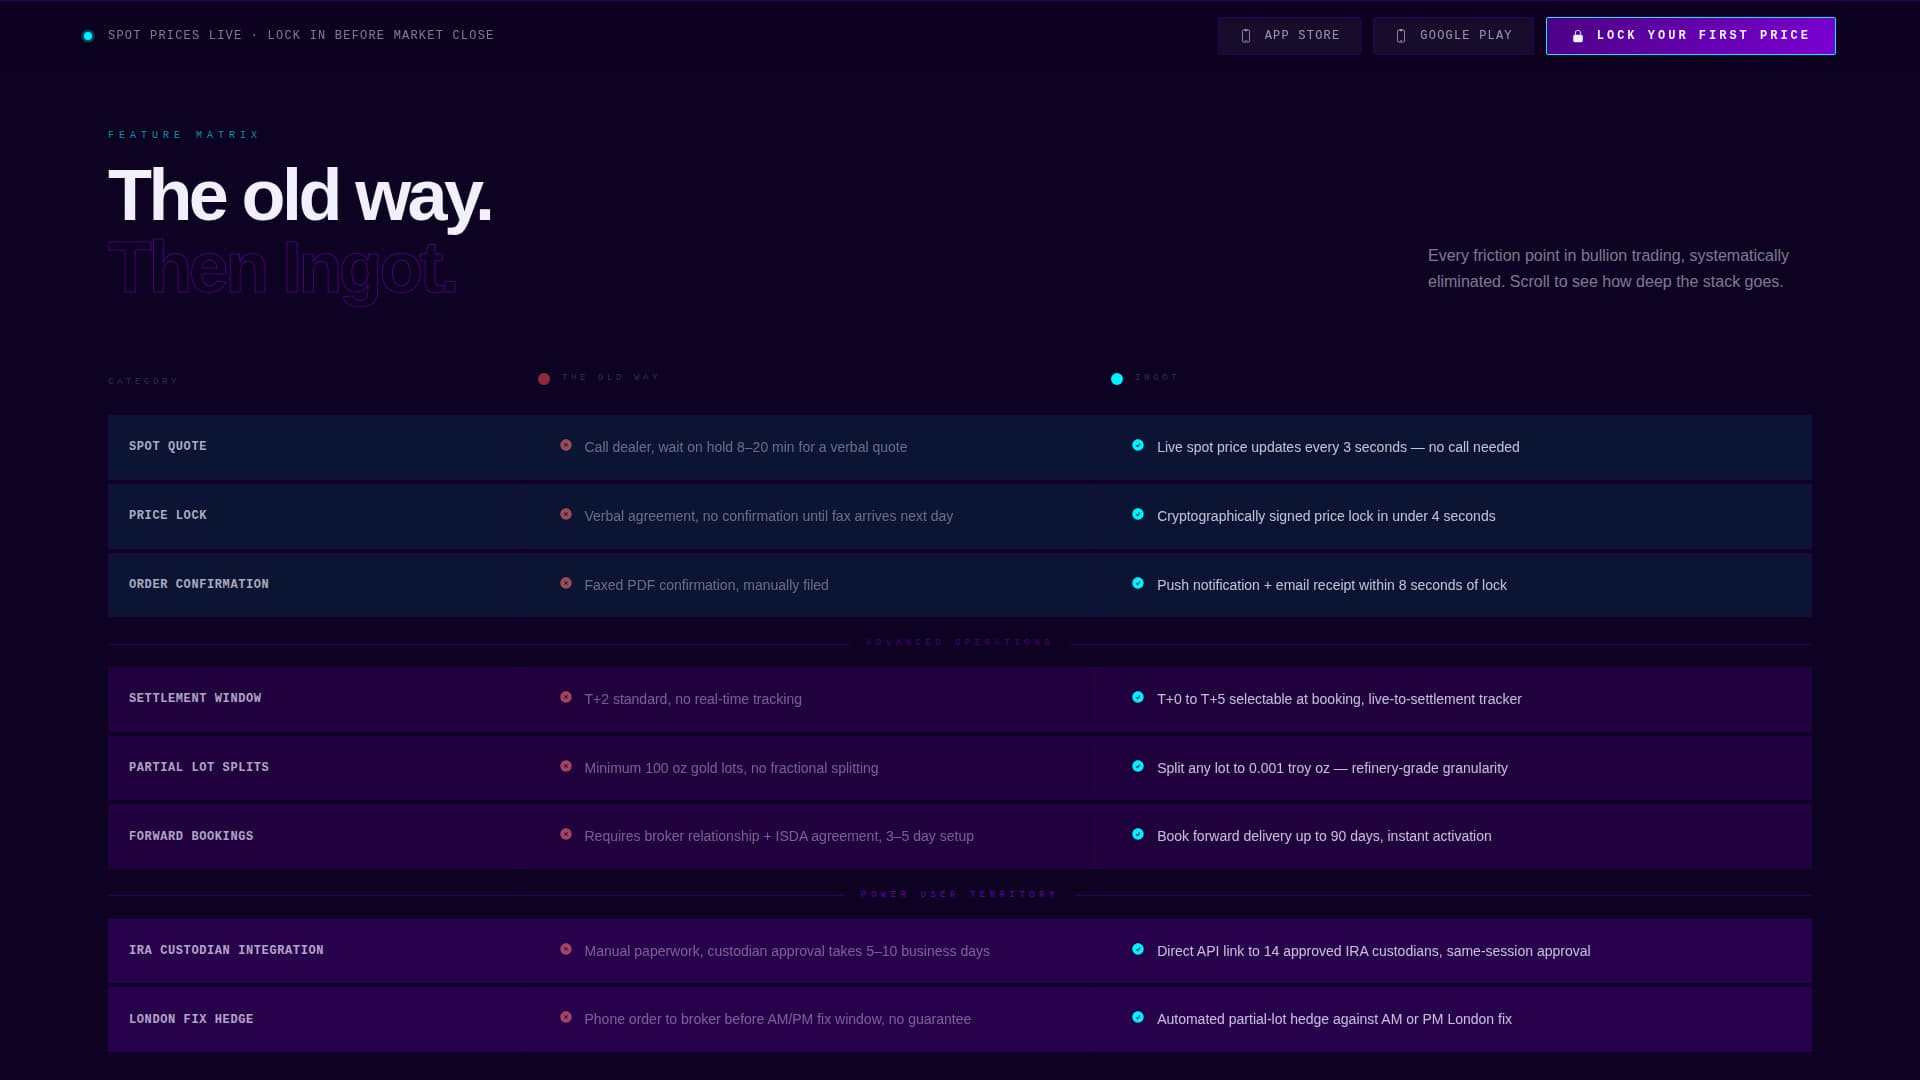Screen dimensions: 1920x1080
Task: Click 'Manual paperwork, custodian approval' text
Action: point(787,951)
